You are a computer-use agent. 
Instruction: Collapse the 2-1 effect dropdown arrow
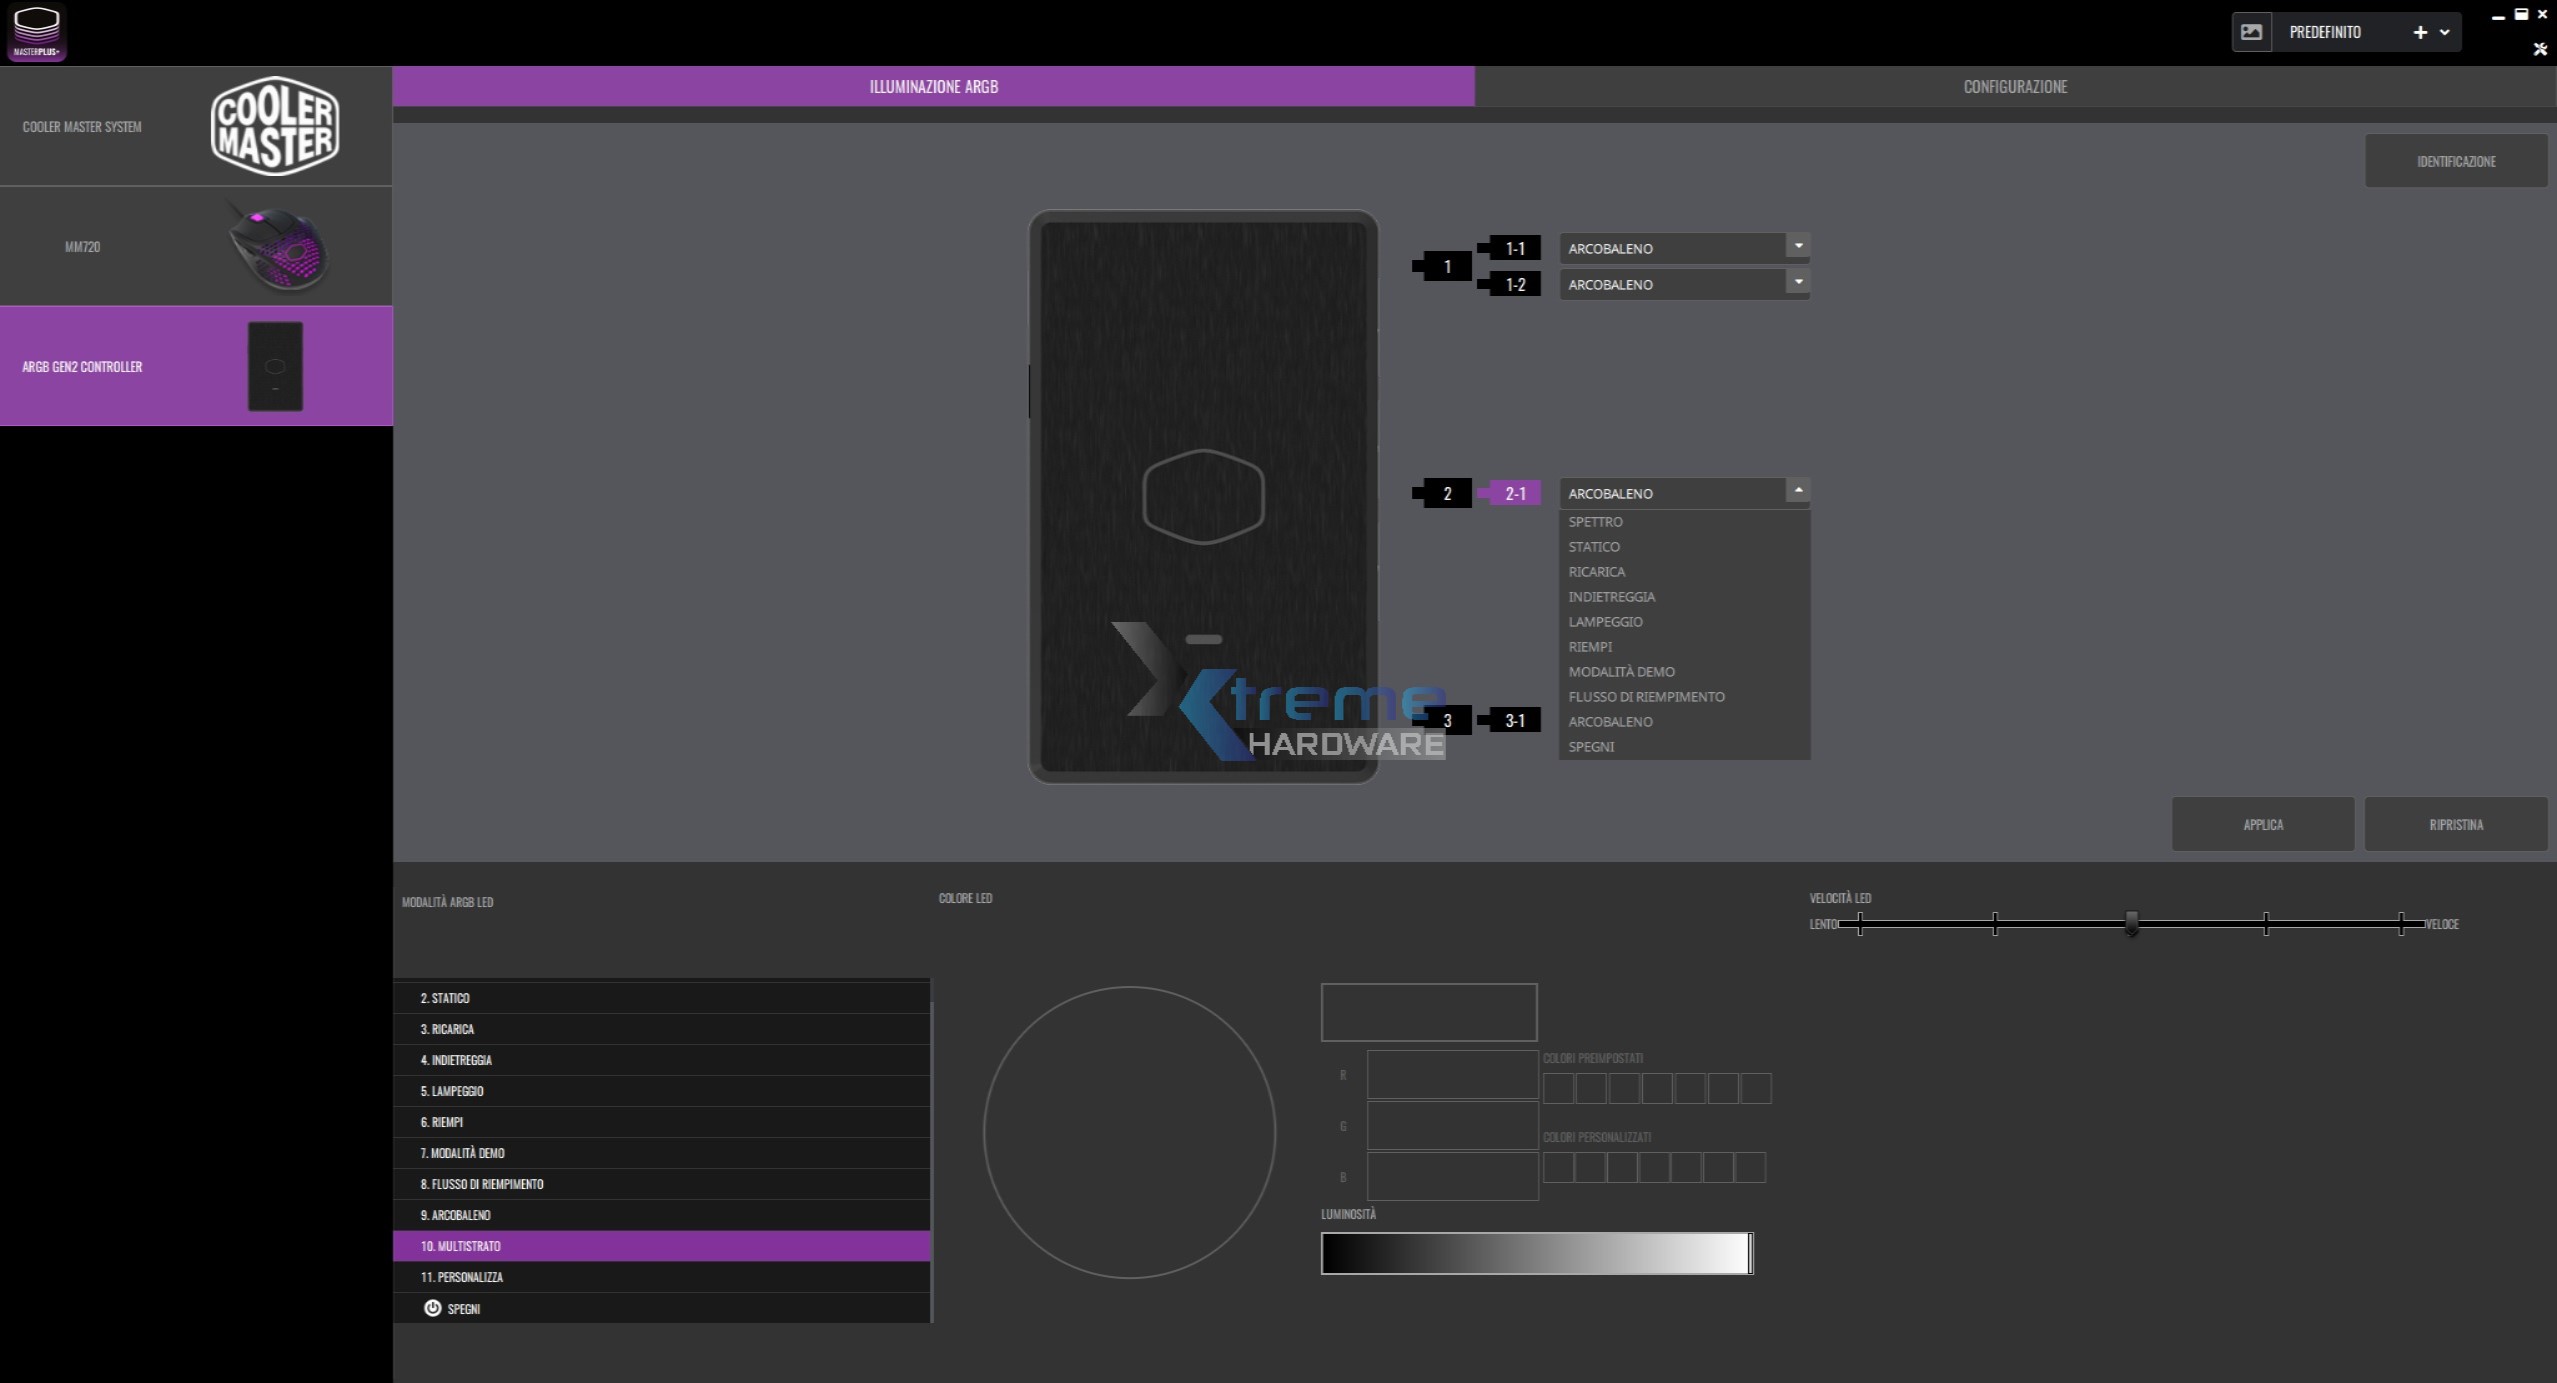[1798, 490]
